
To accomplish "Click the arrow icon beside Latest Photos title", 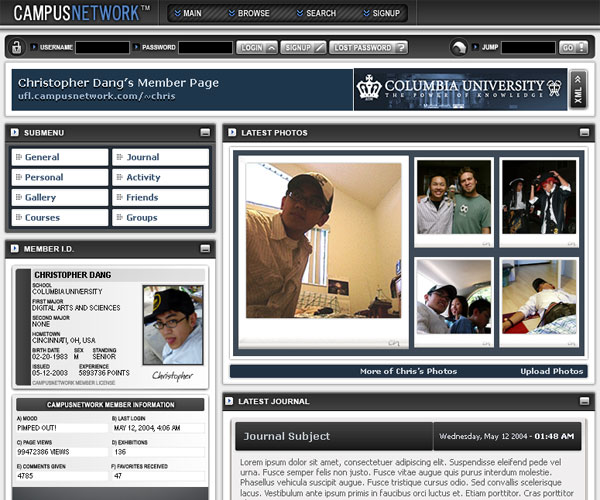I will point(229,132).
